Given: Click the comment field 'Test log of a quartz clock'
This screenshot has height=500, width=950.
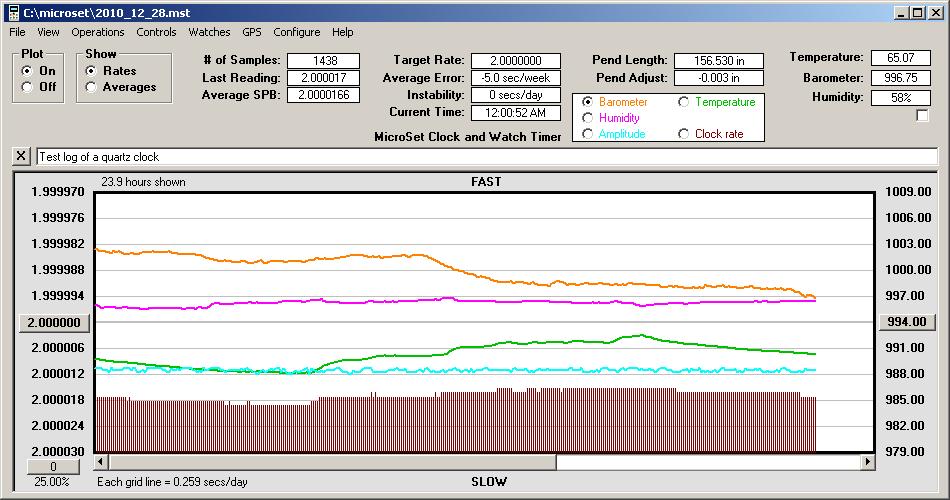Looking at the screenshot, I should [487, 157].
